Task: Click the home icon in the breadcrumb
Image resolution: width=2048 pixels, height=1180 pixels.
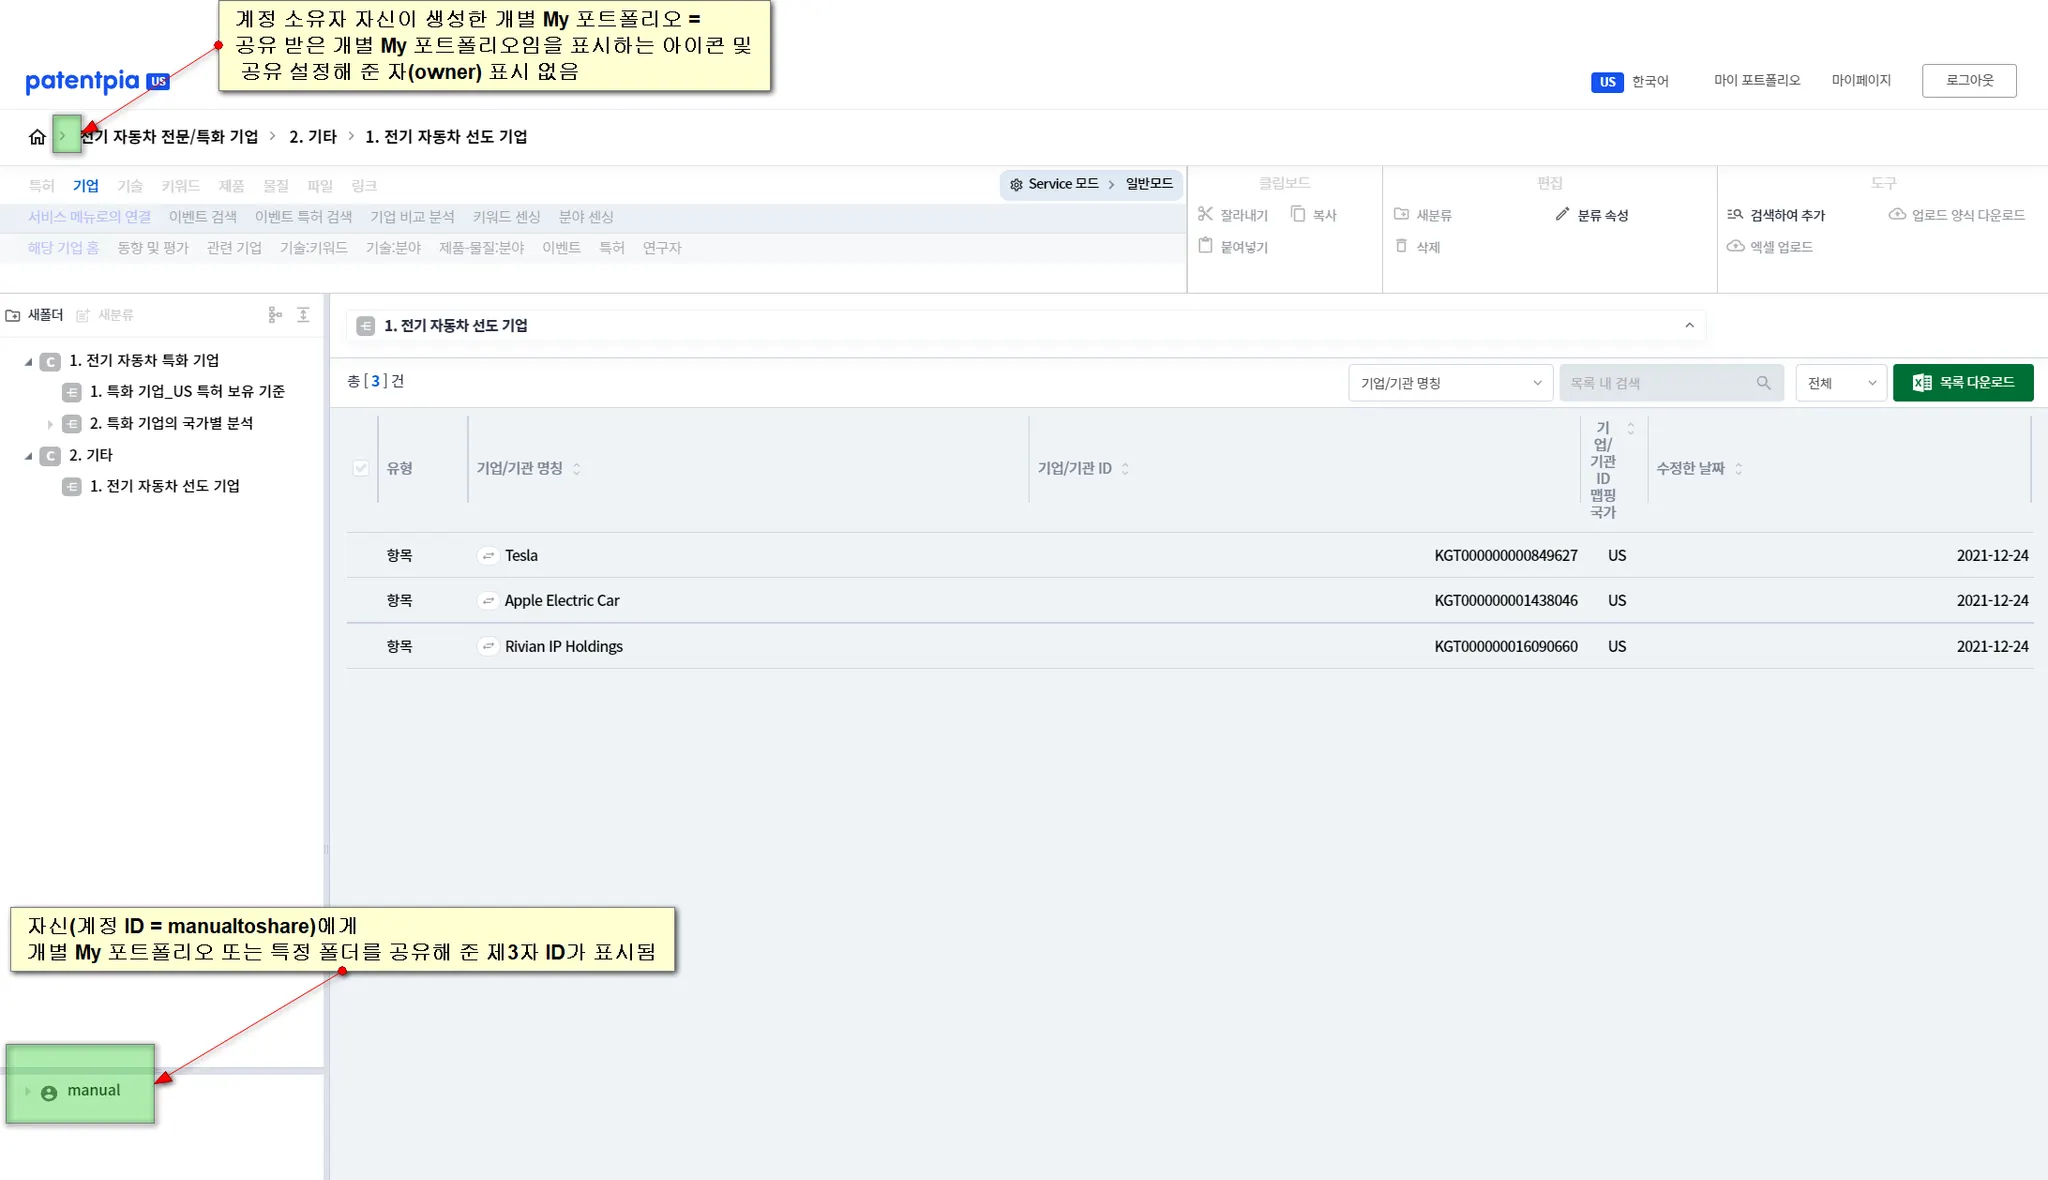Action: click(37, 137)
